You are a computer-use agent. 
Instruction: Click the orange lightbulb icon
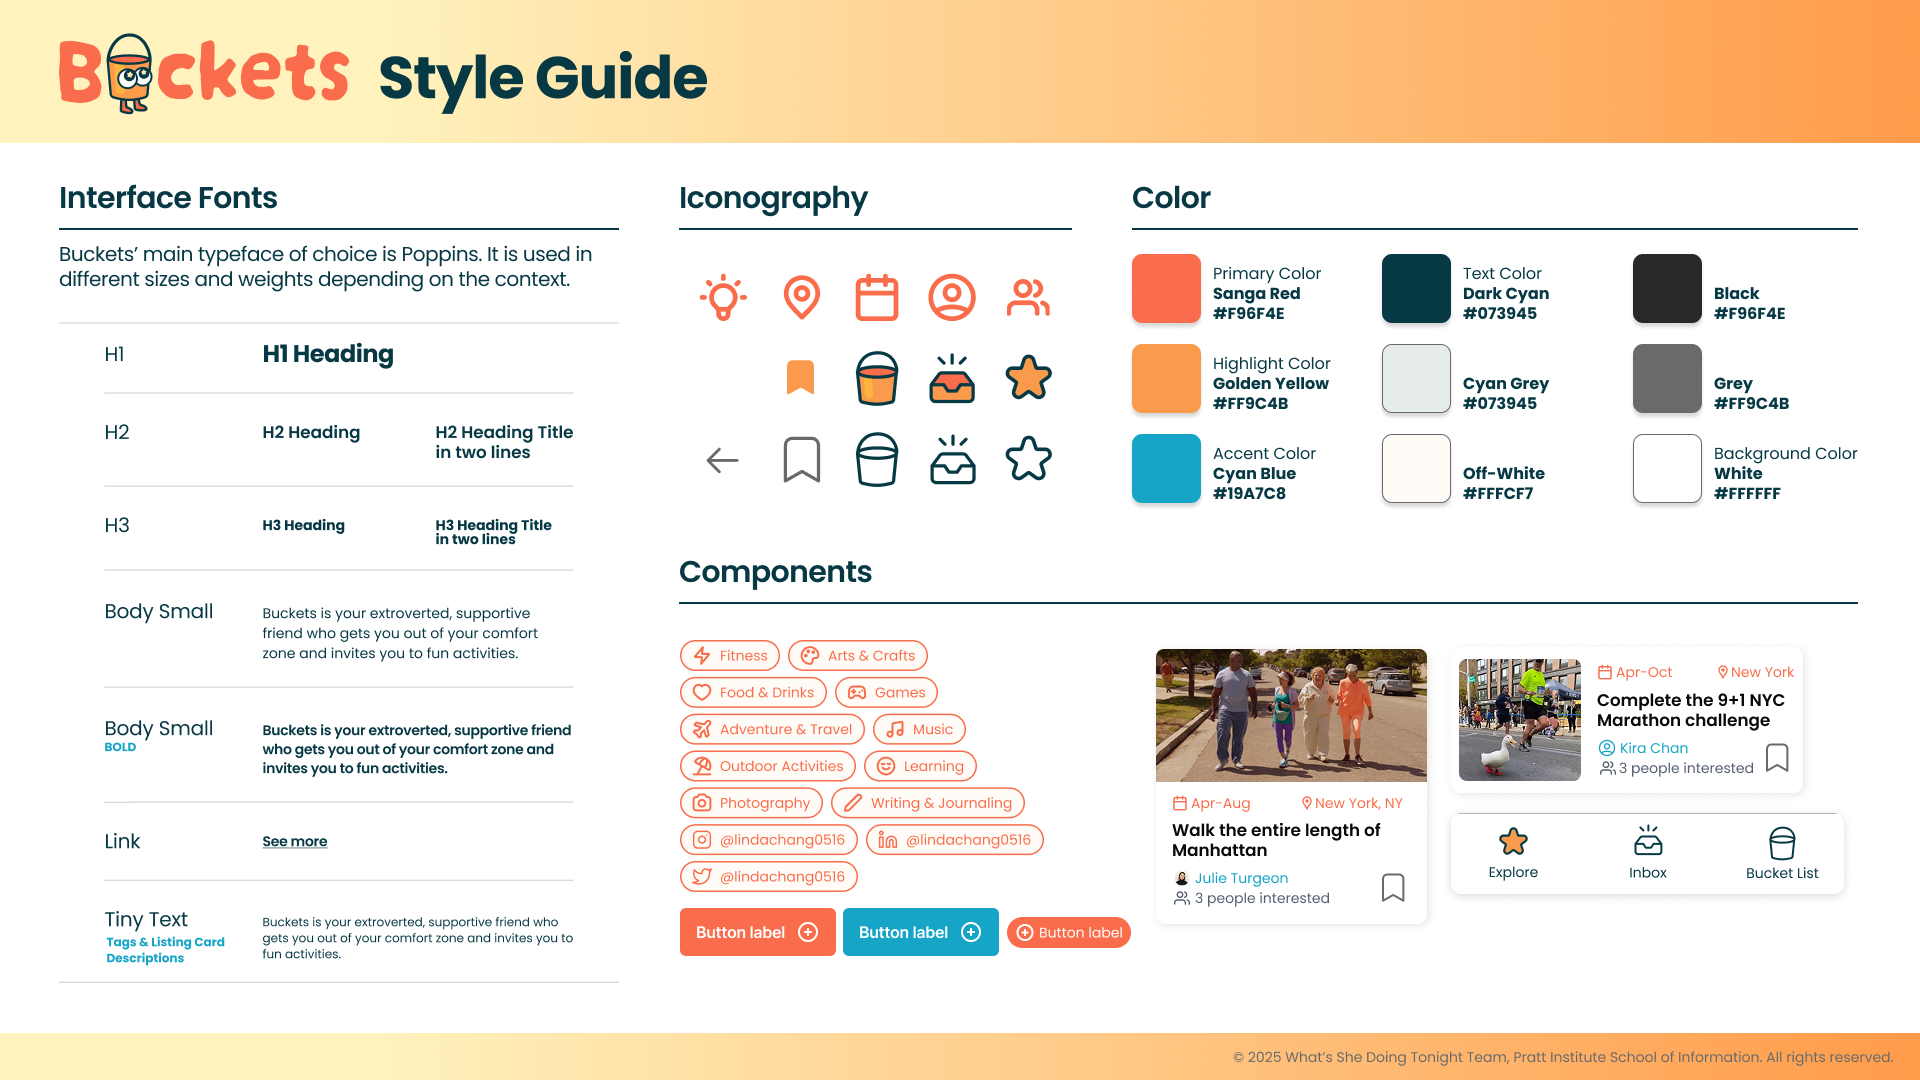(723, 297)
